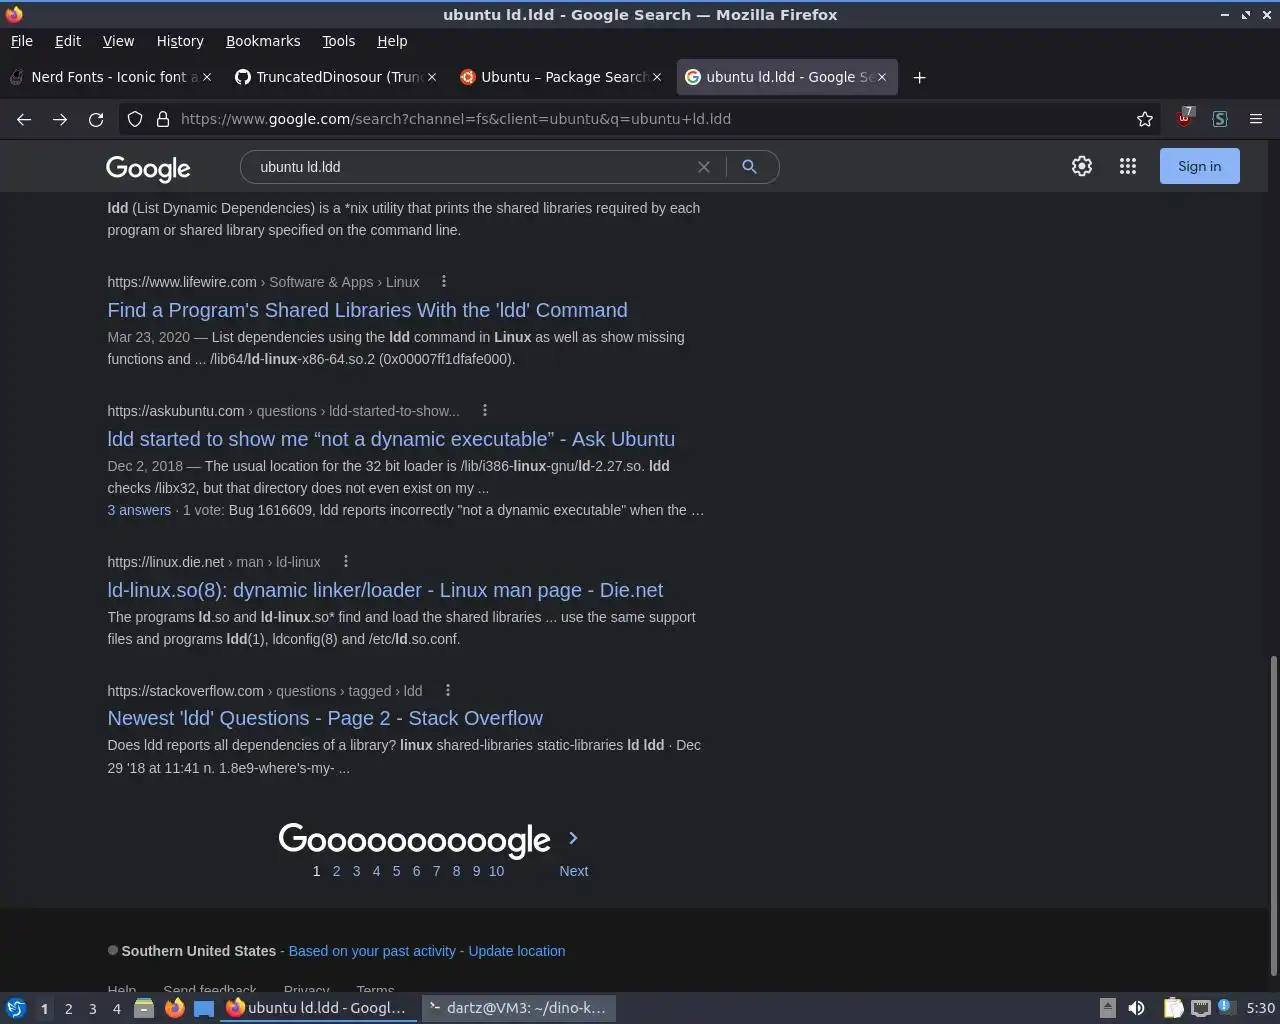Open 'Find a Program's Shared Libraries' result

tap(367, 310)
